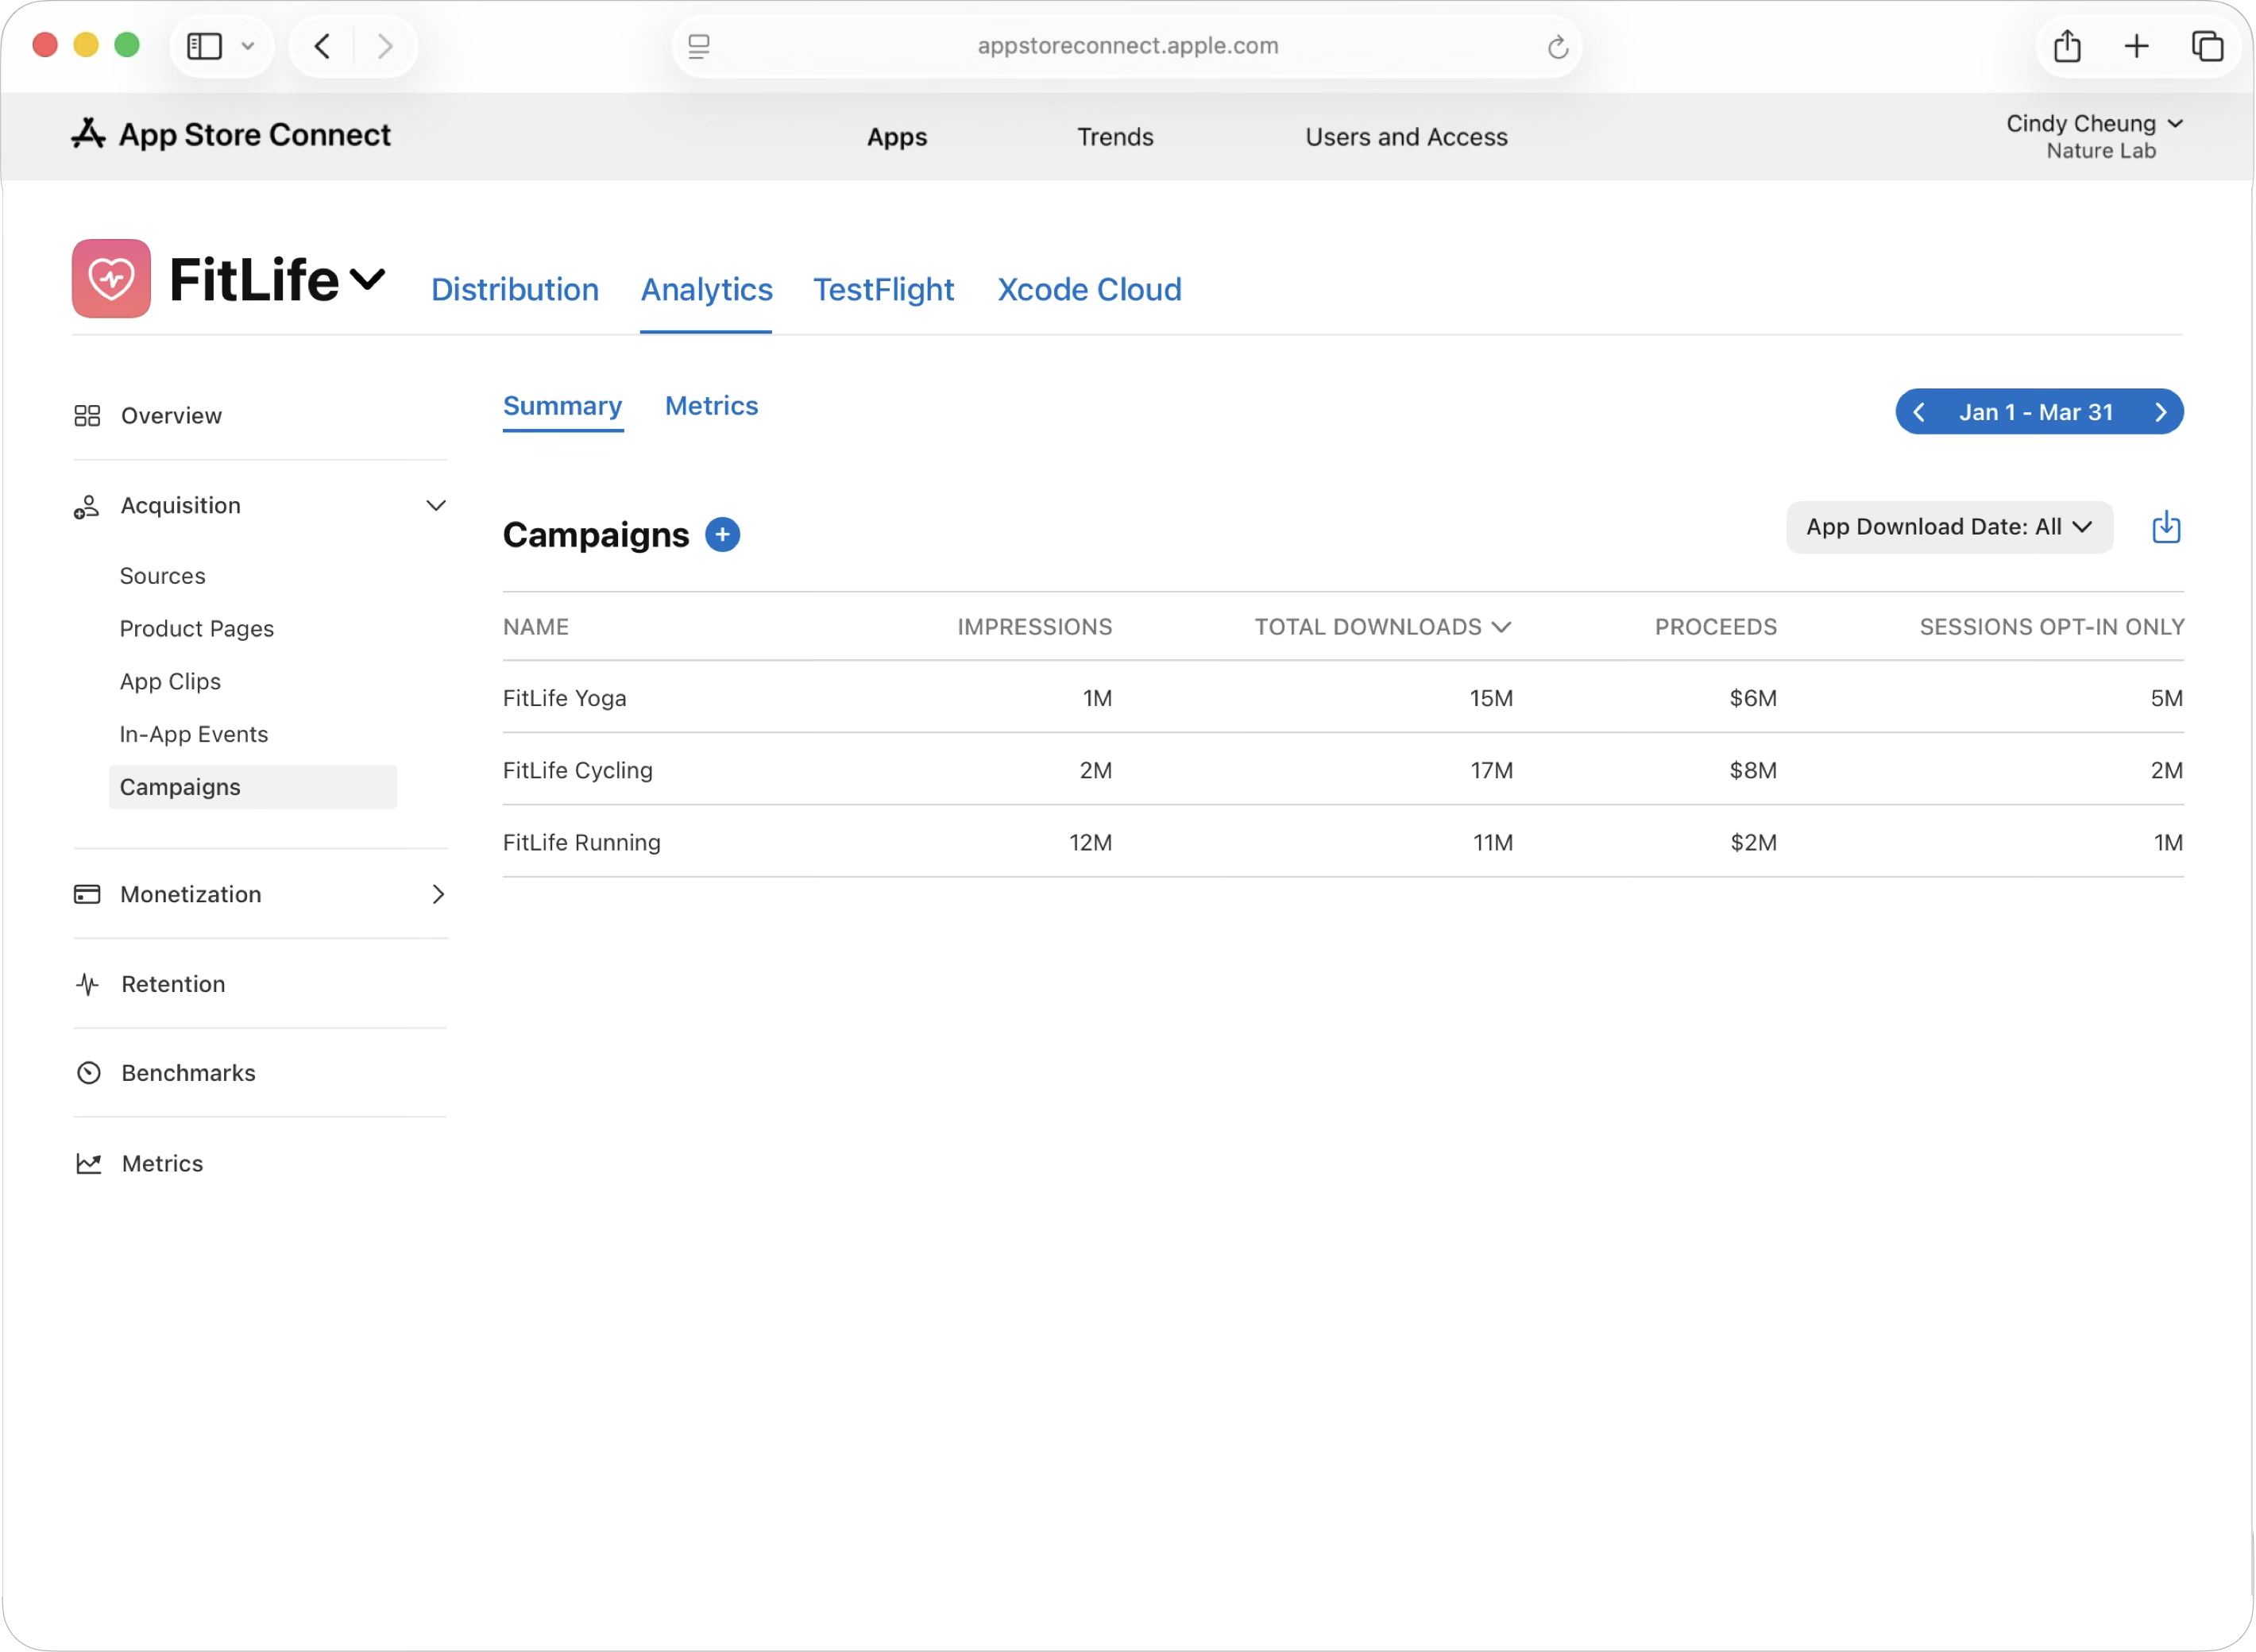2256x1652 pixels.
Task: Click the FitLife app icon
Action: point(111,278)
